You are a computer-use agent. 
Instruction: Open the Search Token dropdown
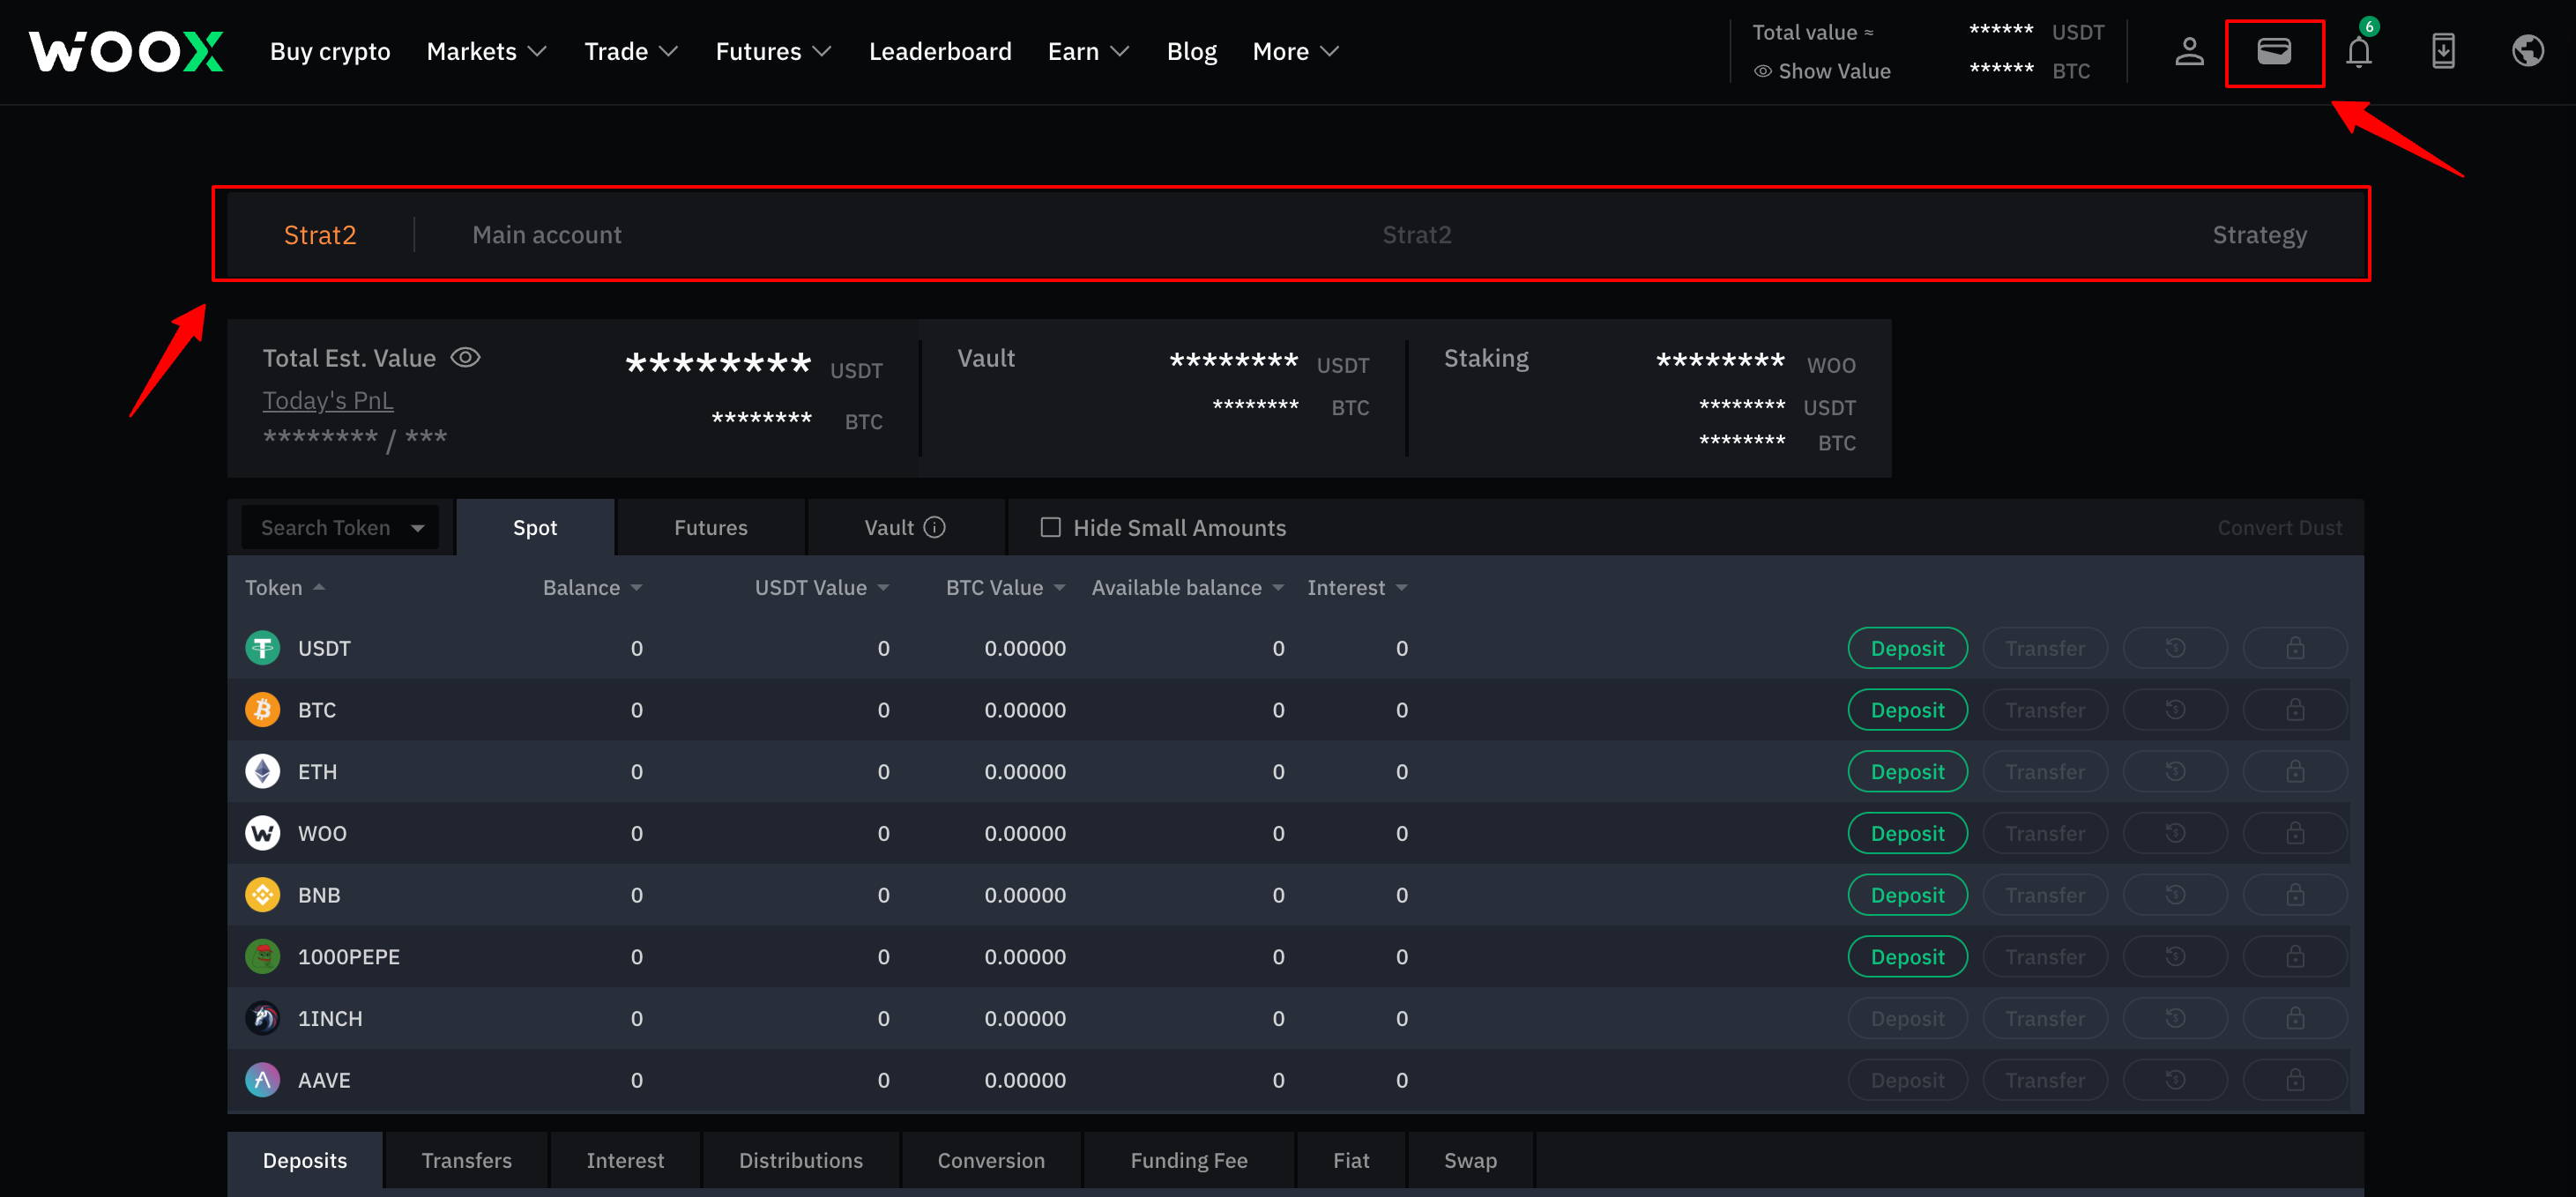340,527
